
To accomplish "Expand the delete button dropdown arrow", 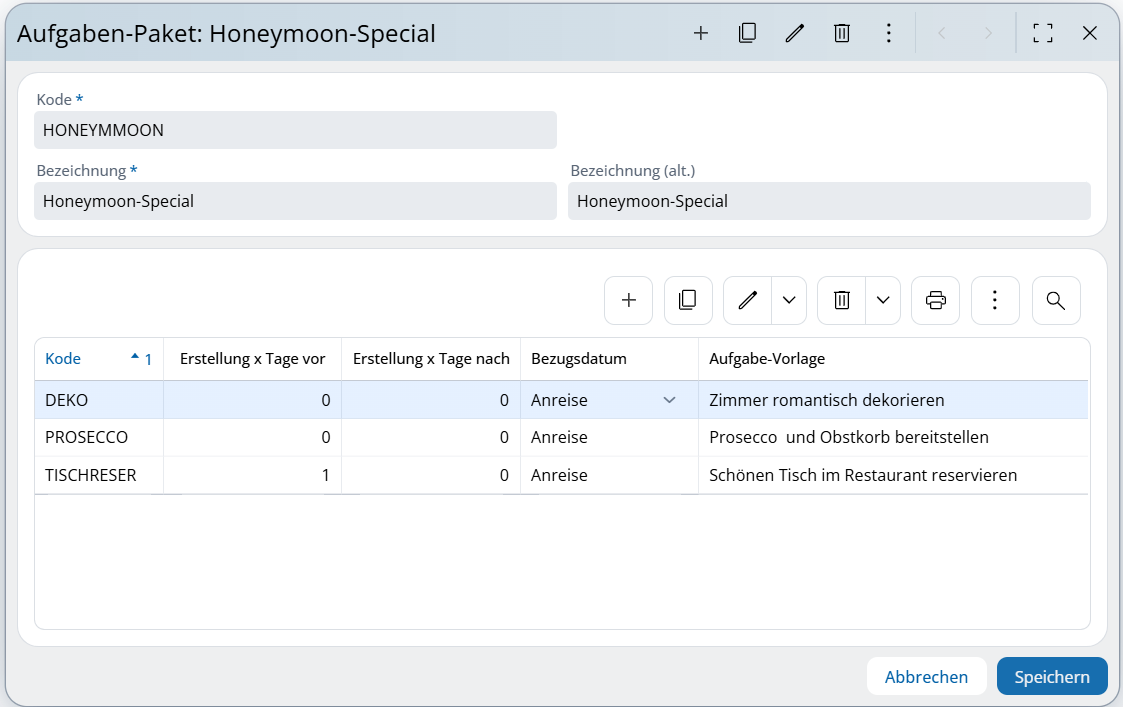I will [x=883, y=300].
